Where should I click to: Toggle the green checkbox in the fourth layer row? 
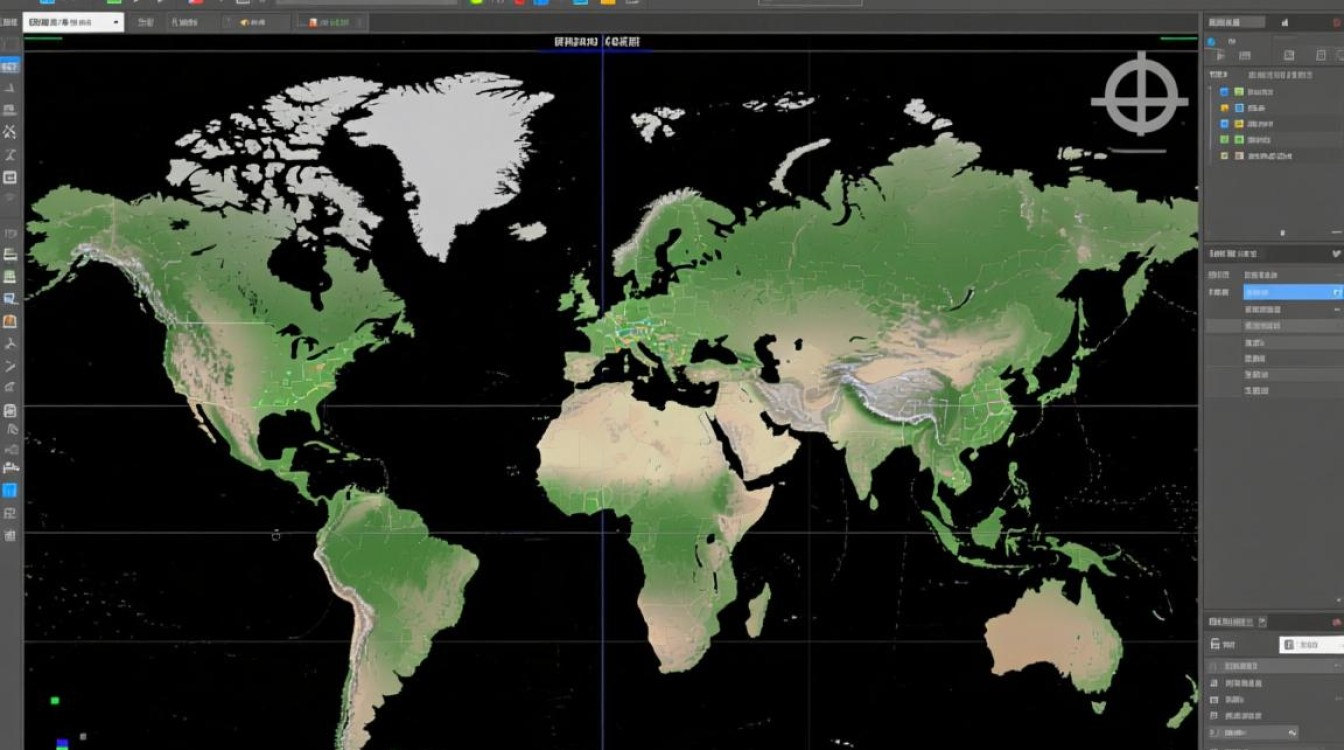click(x=1224, y=140)
